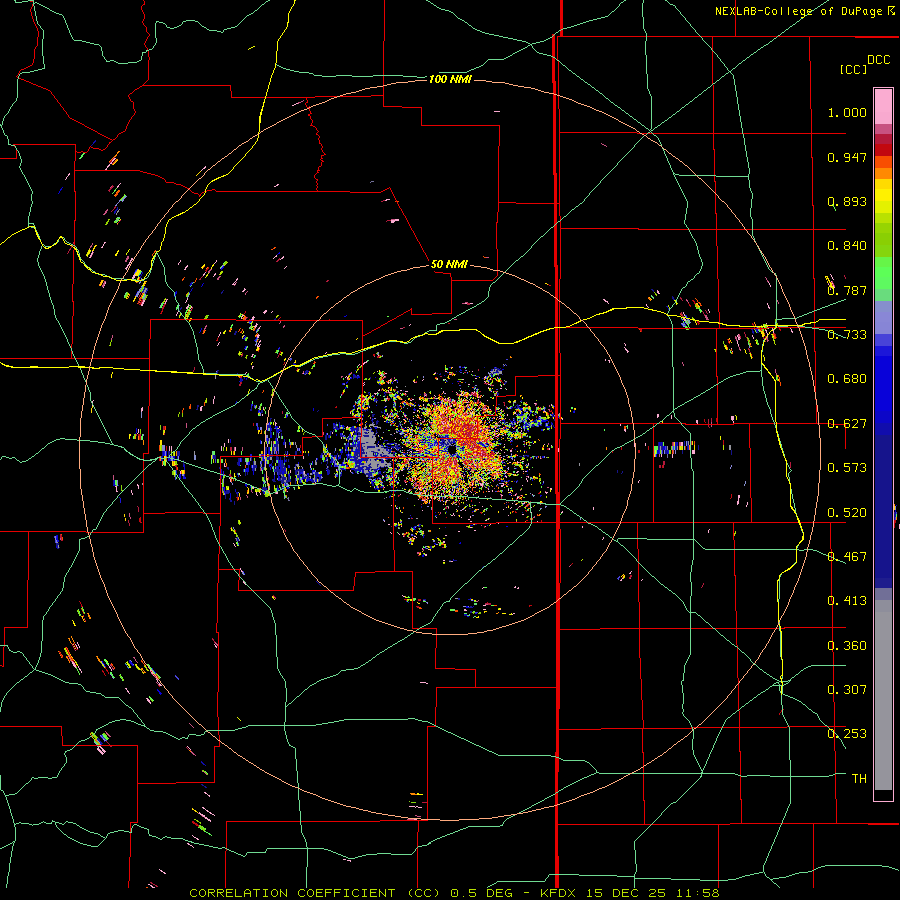This screenshot has width=900, height=900.
Task: Click the 0.520 scale value
Action: (x=847, y=513)
